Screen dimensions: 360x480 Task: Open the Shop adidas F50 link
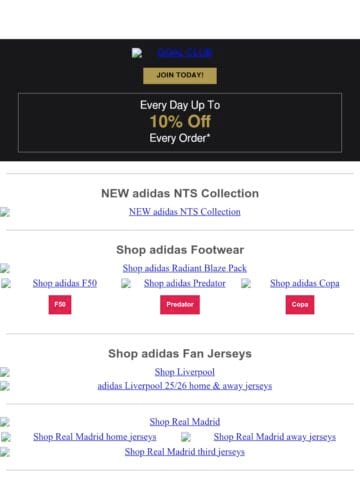point(65,283)
